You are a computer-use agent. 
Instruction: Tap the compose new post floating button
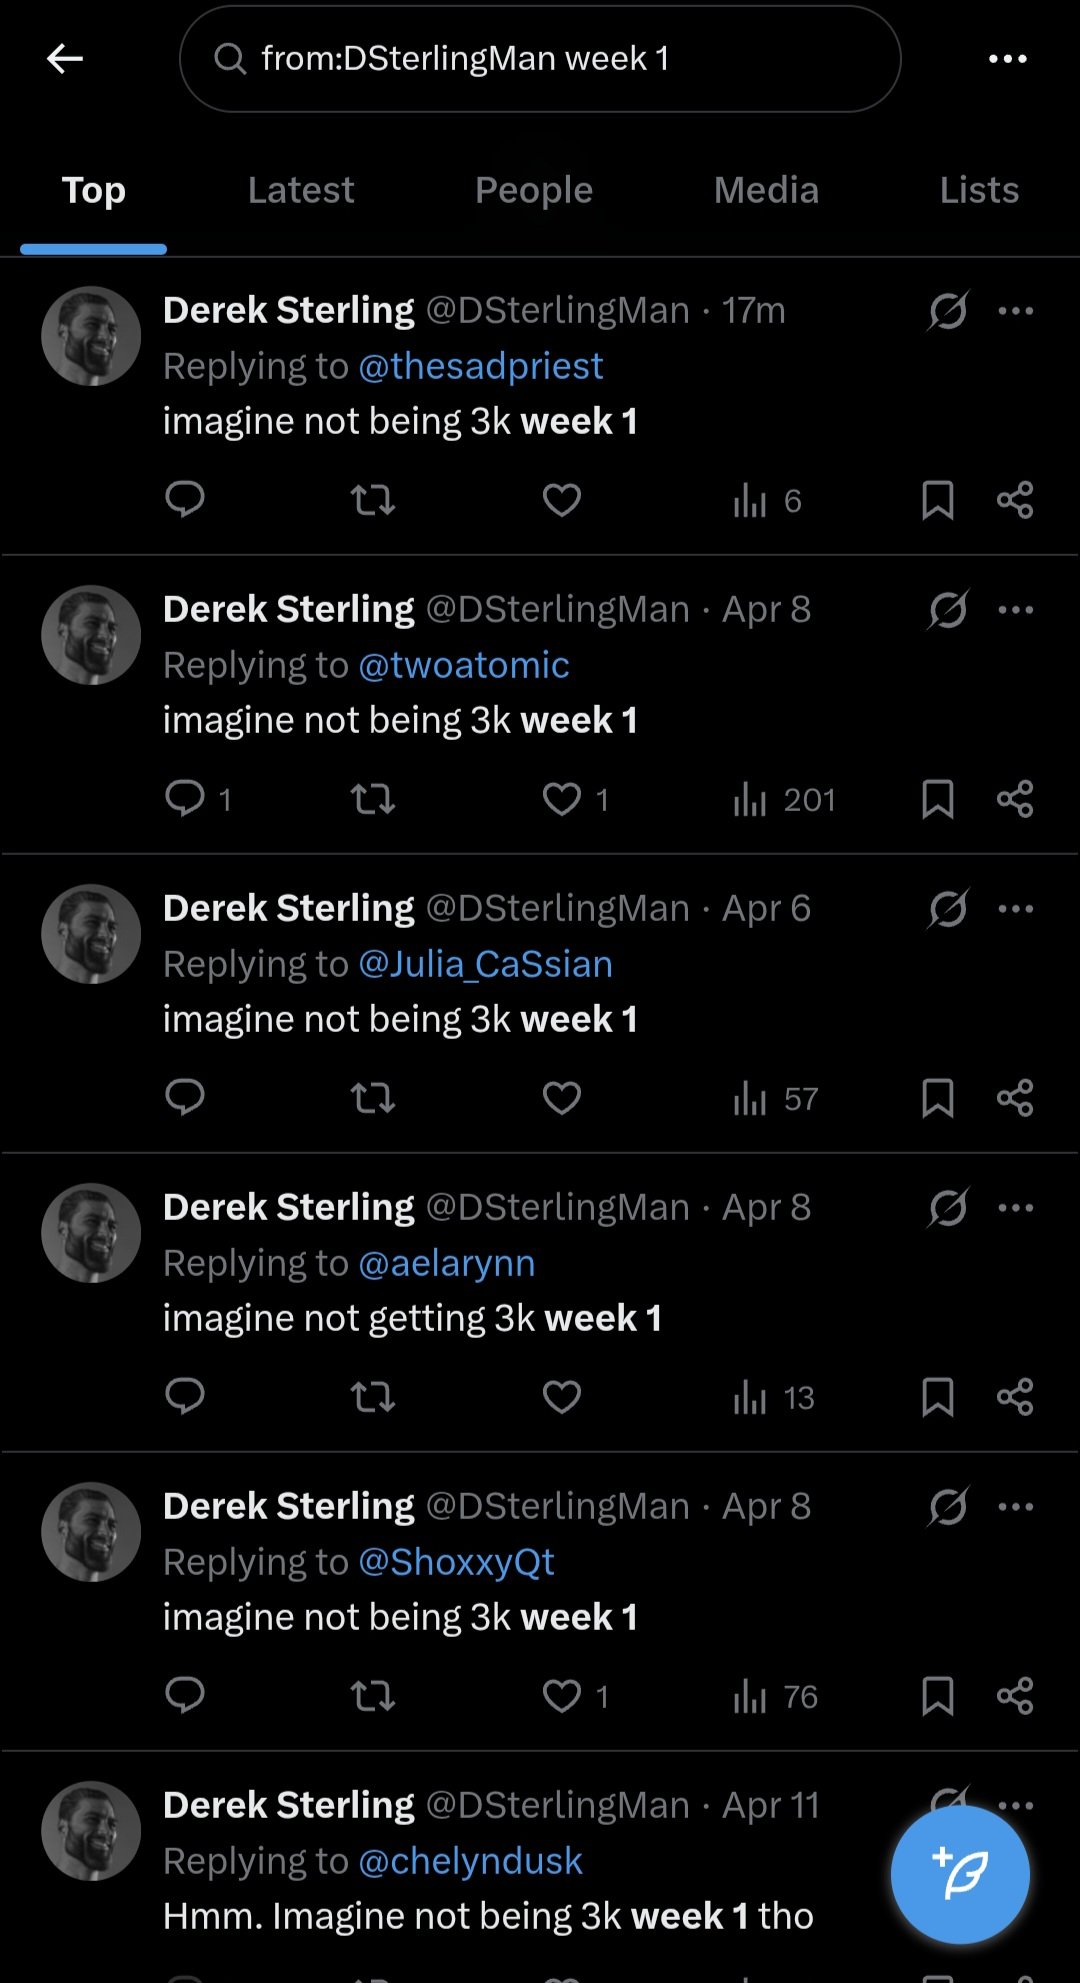(x=960, y=1874)
